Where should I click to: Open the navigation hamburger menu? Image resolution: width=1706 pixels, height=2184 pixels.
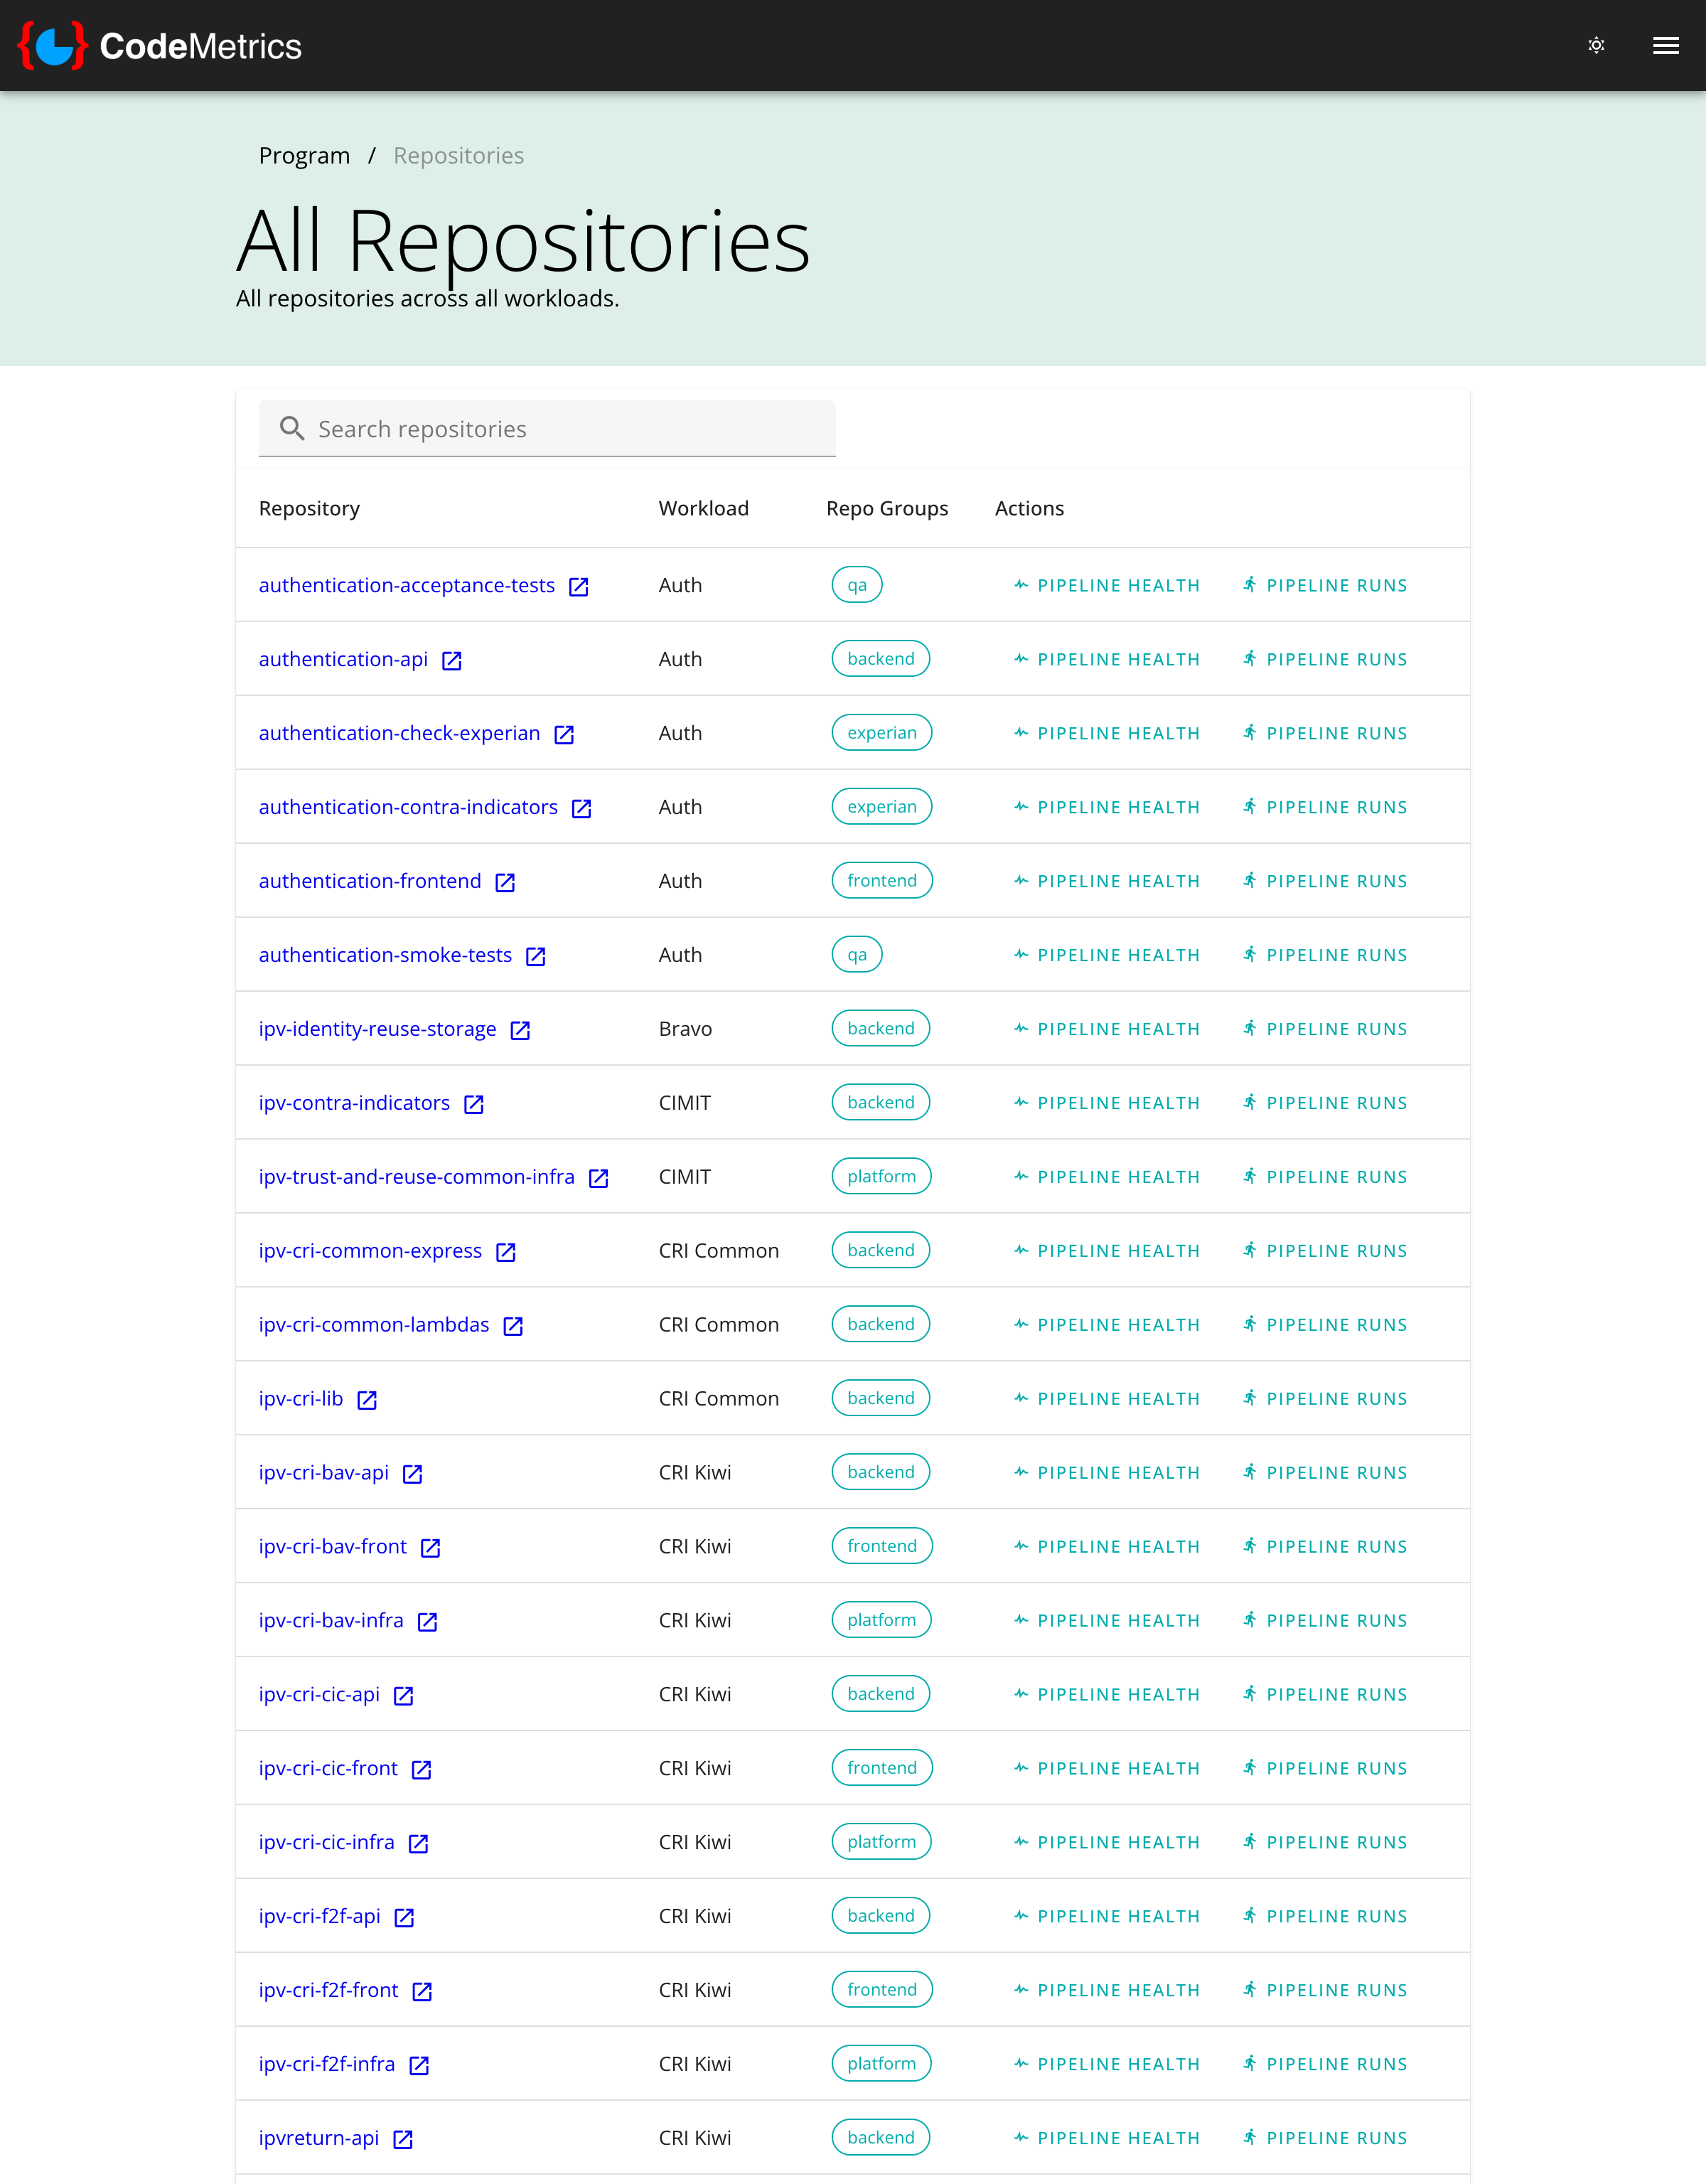click(x=1665, y=44)
